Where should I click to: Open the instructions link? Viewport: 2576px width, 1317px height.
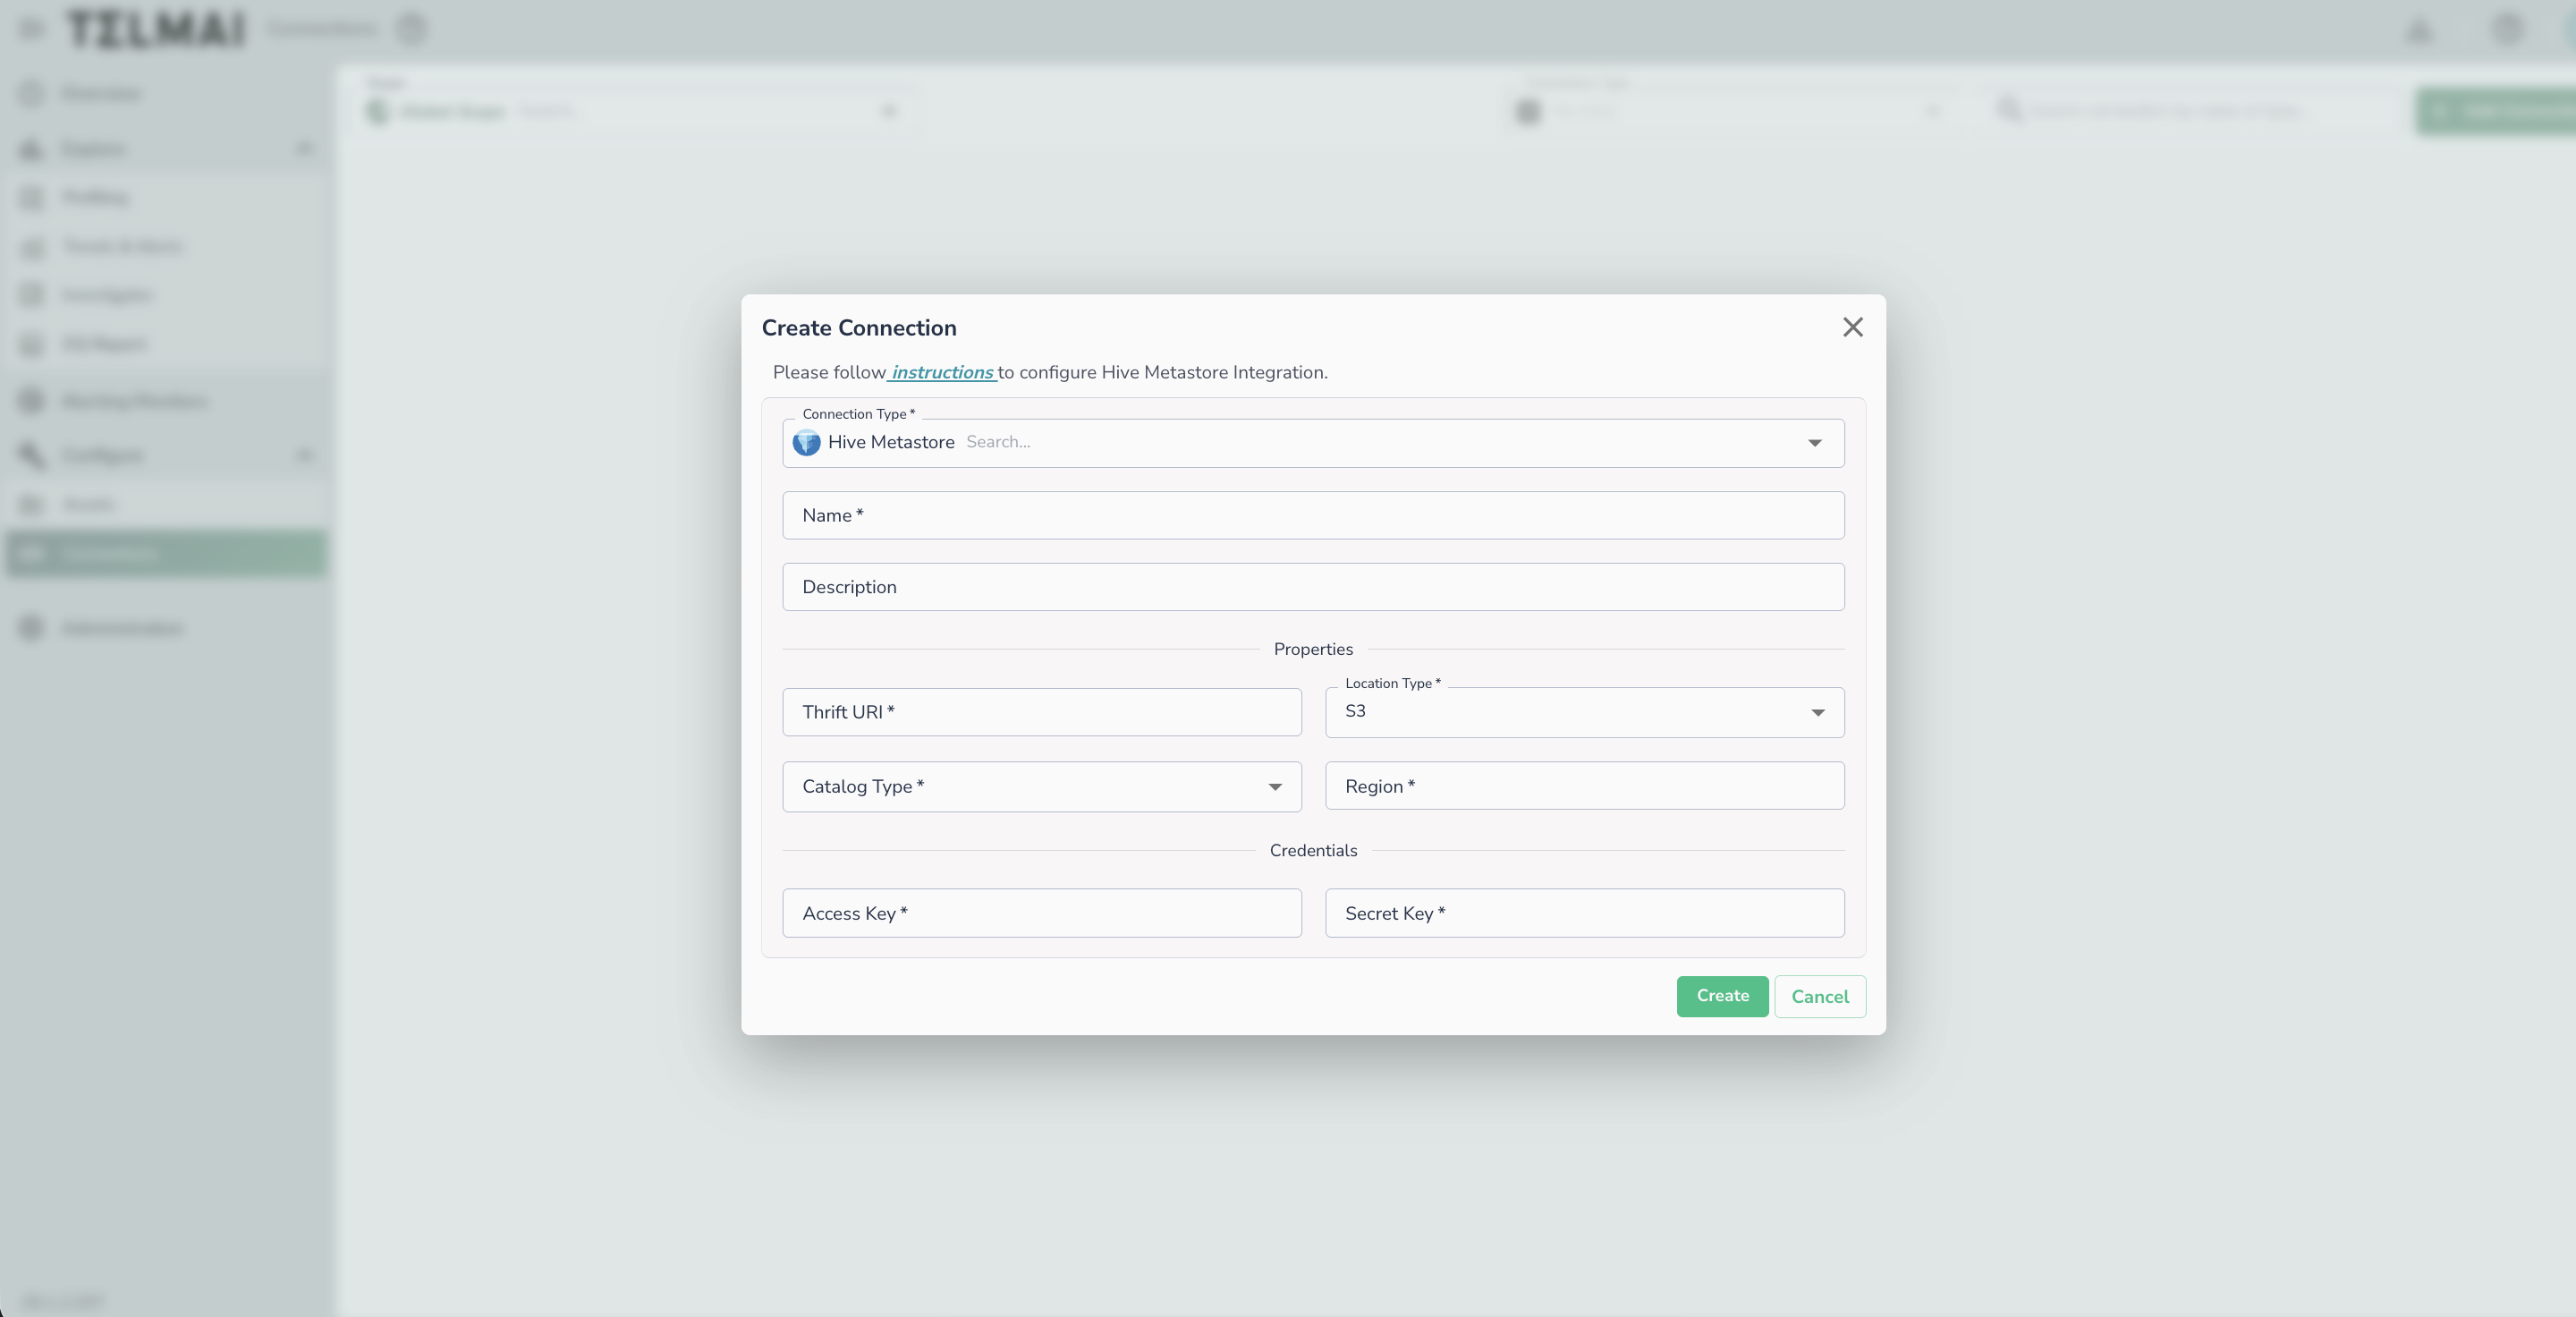pos(942,372)
